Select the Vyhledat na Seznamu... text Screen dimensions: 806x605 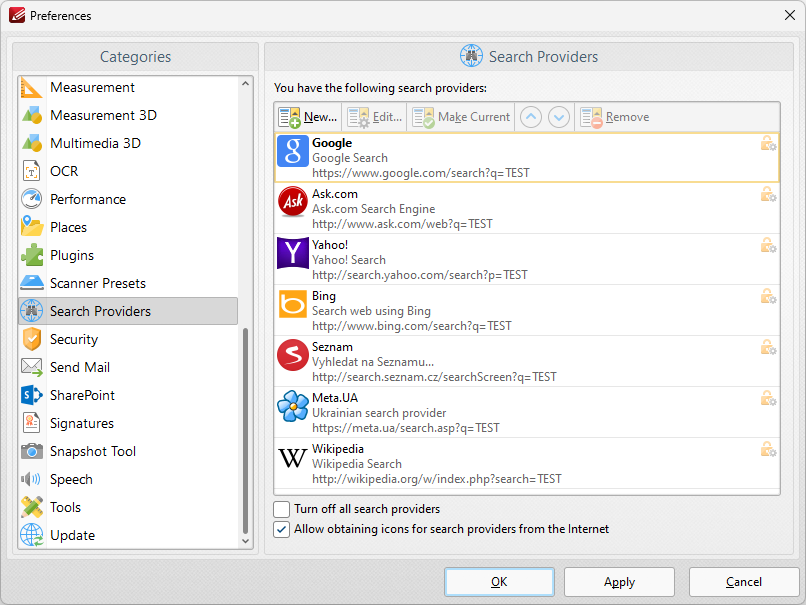(373, 362)
